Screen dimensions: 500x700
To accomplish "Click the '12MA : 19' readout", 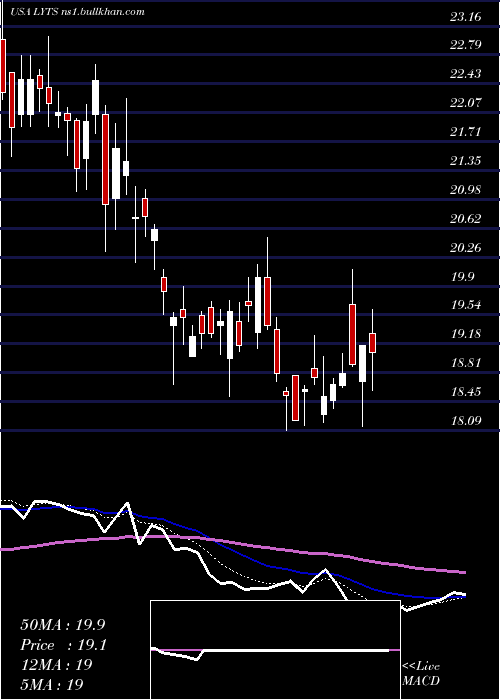I will pyautogui.click(x=56, y=665).
